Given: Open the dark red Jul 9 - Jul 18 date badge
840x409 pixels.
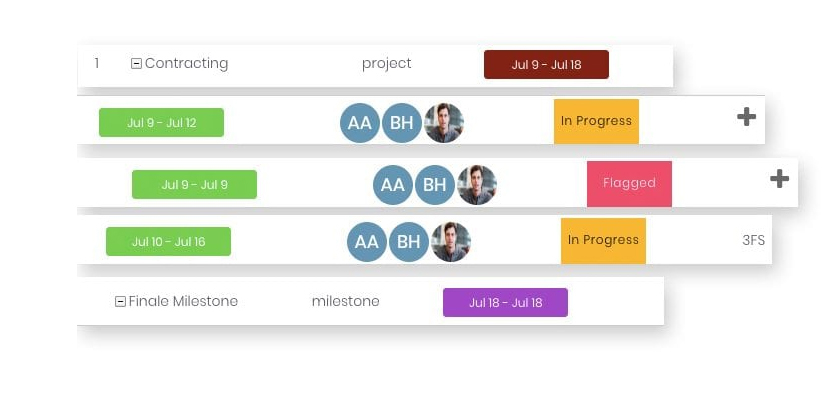Looking at the screenshot, I should pyautogui.click(x=546, y=64).
